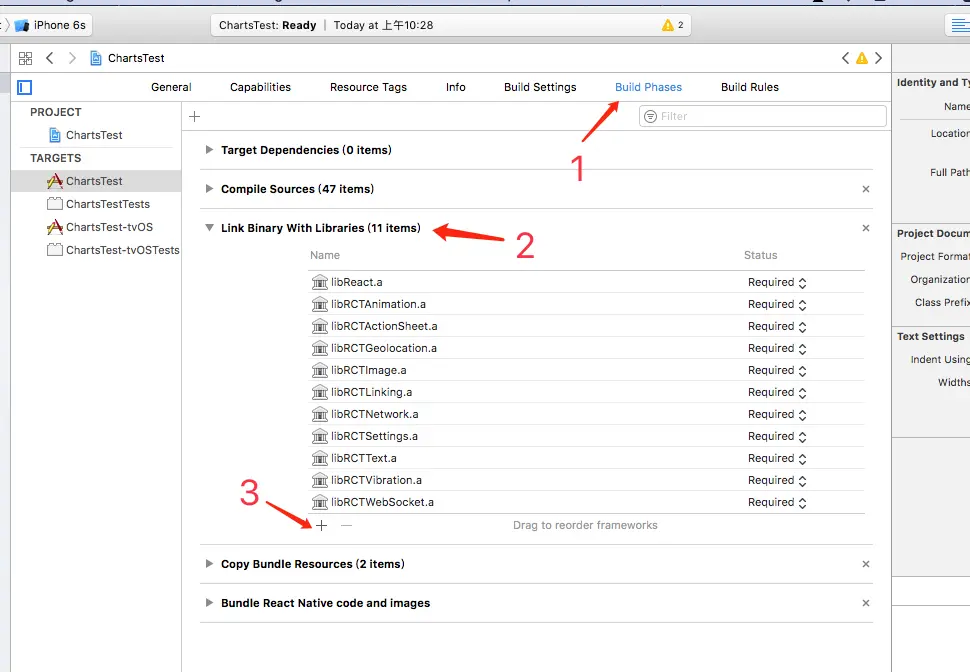Switch to the Capabilities tab
Image resolution: width=970 pixels, height=672 pixels.
click(260, 87)
